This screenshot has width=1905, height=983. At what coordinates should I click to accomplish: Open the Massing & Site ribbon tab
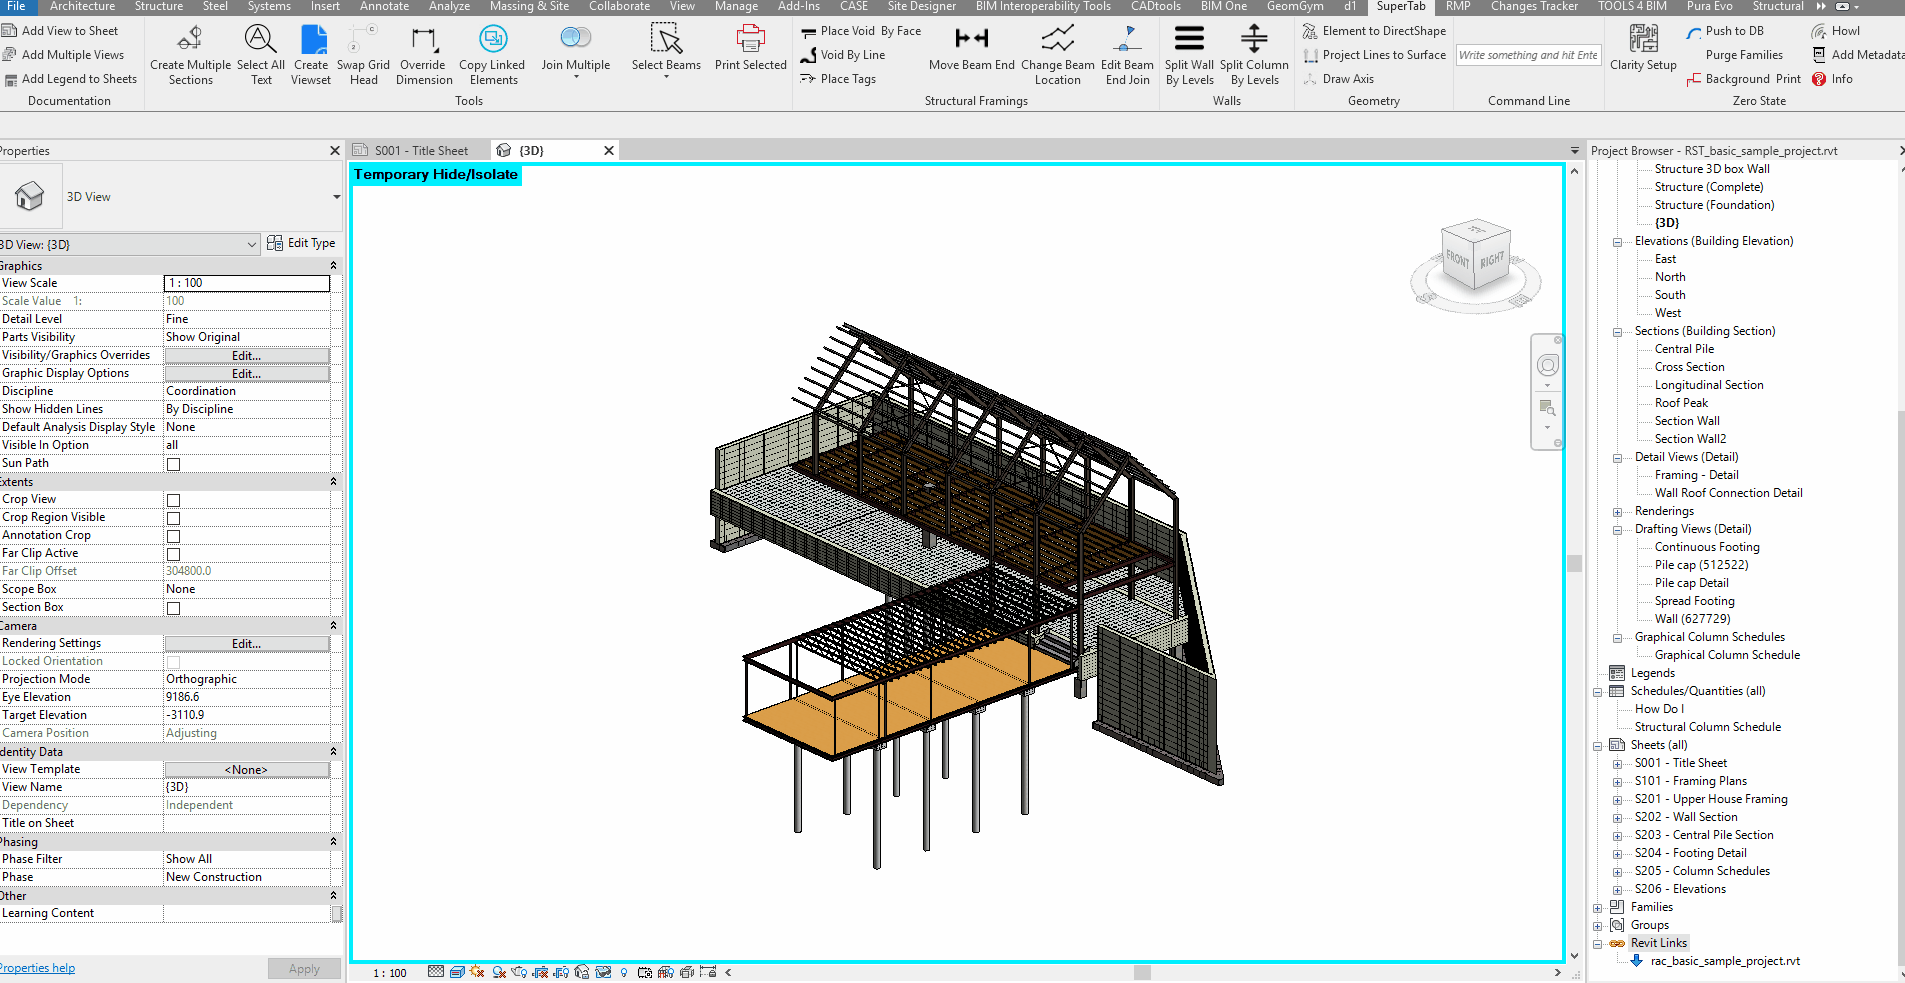529,6
